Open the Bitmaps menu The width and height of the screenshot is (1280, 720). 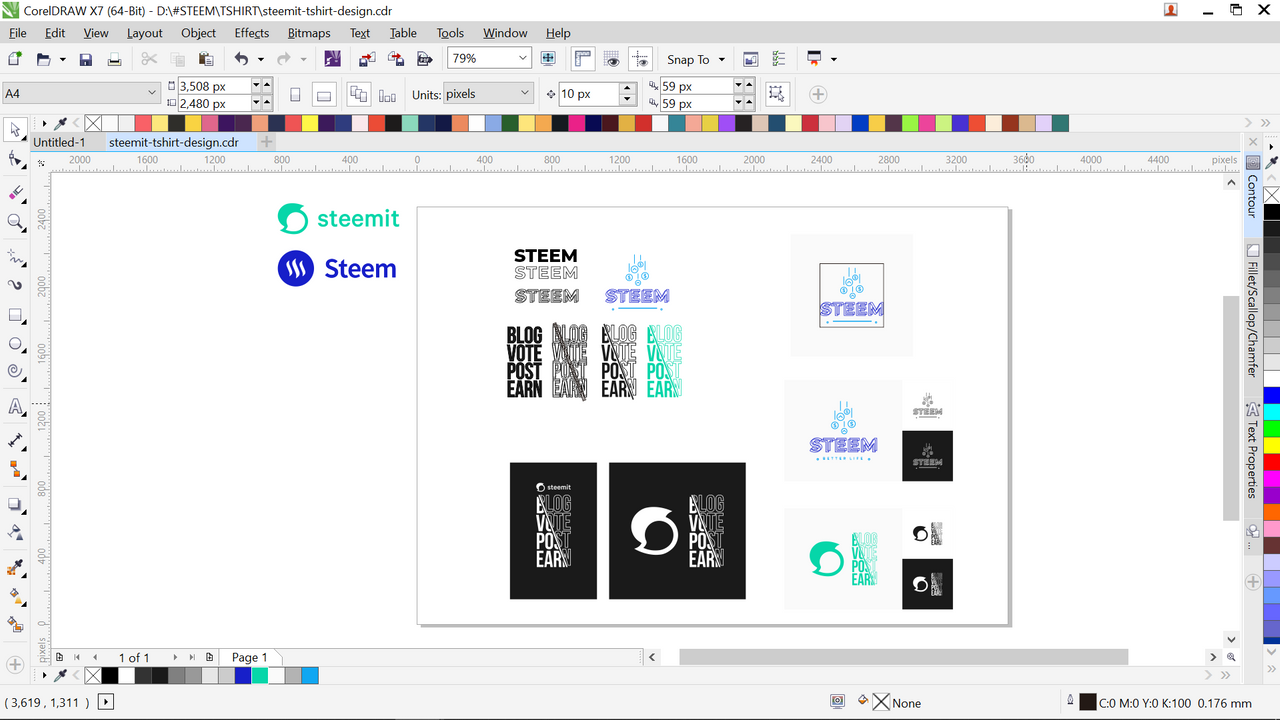(x=309, y=33)
